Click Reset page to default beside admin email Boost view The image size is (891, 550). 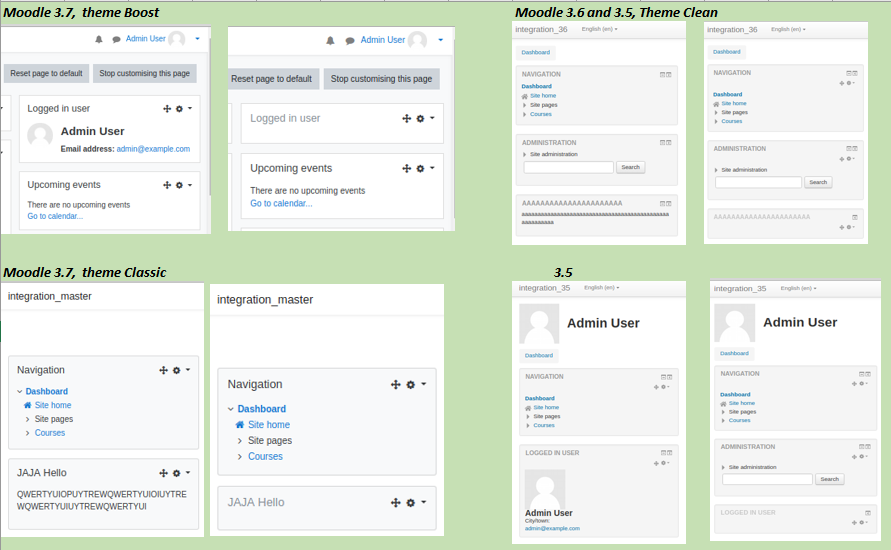pyautogui.click(x=47, y=73)
